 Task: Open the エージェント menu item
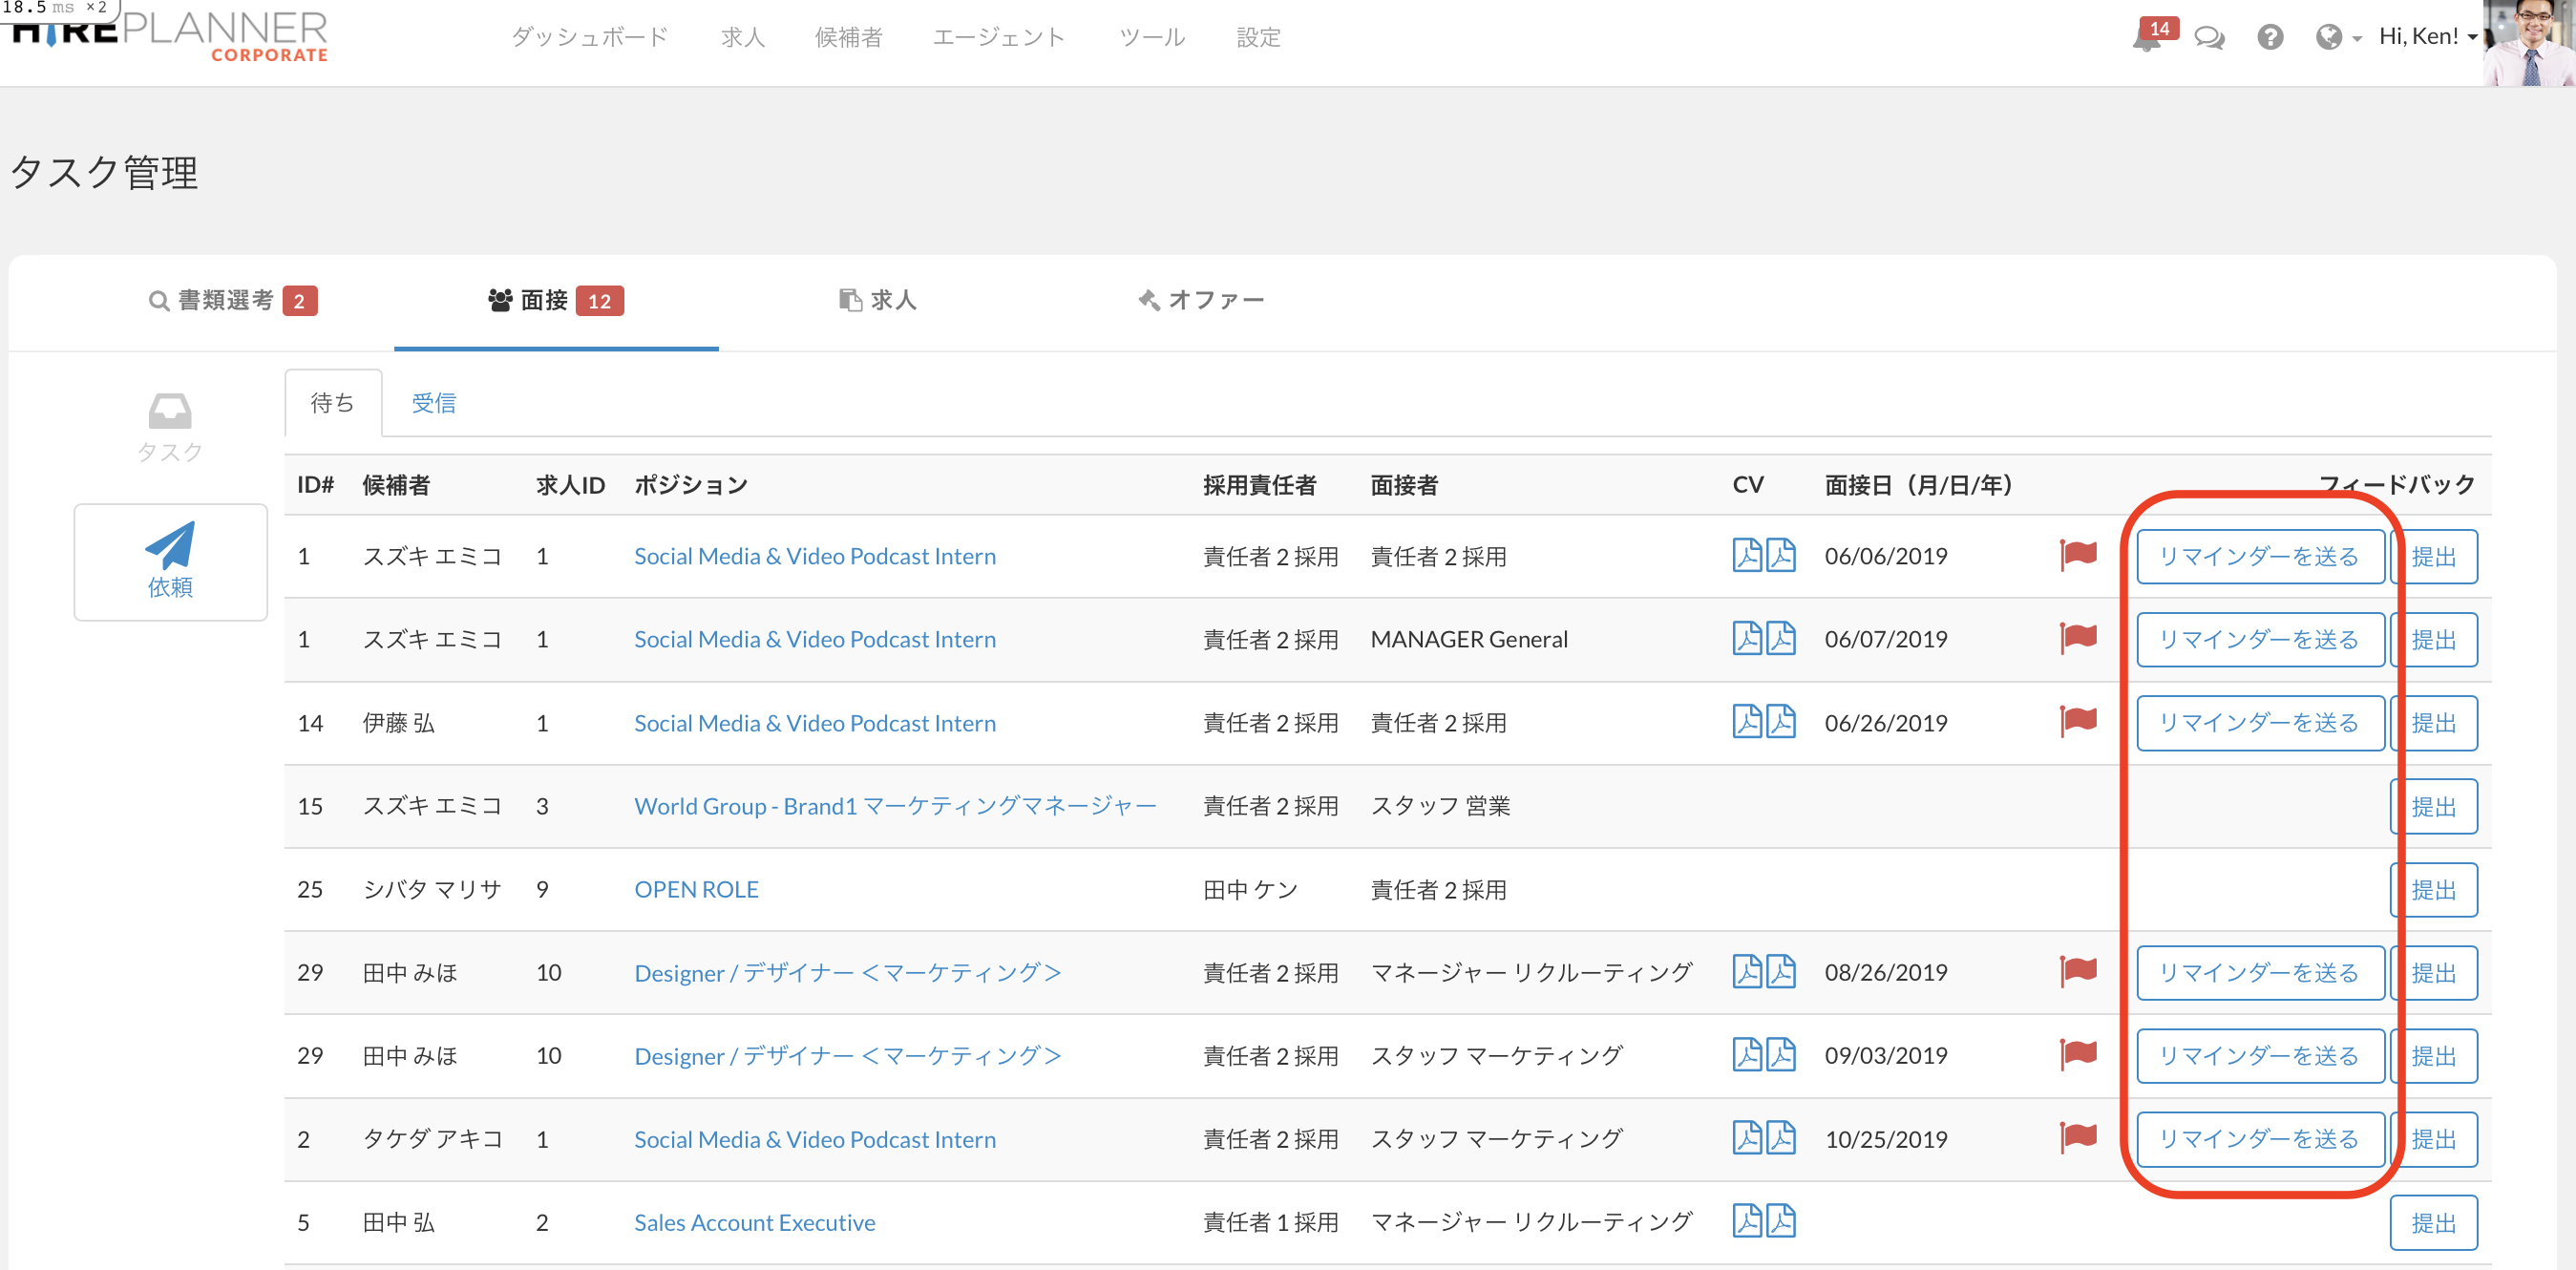[998, 38]
